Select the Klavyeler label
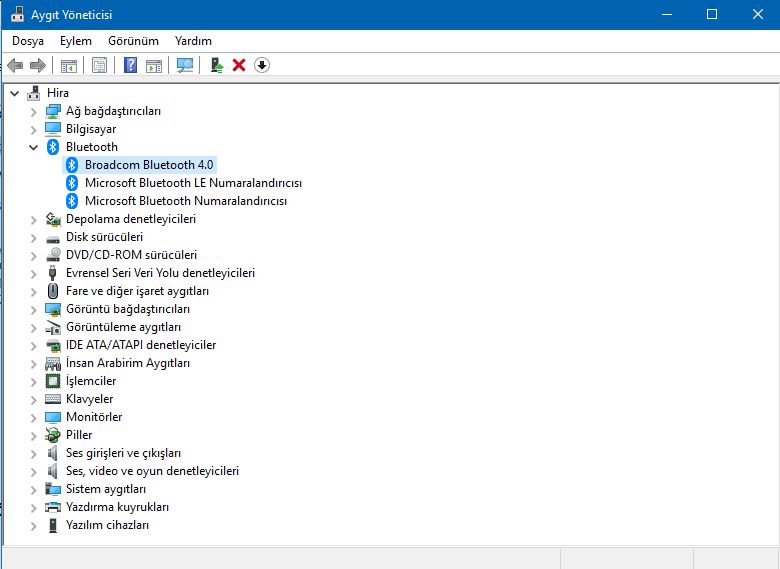 90,399
